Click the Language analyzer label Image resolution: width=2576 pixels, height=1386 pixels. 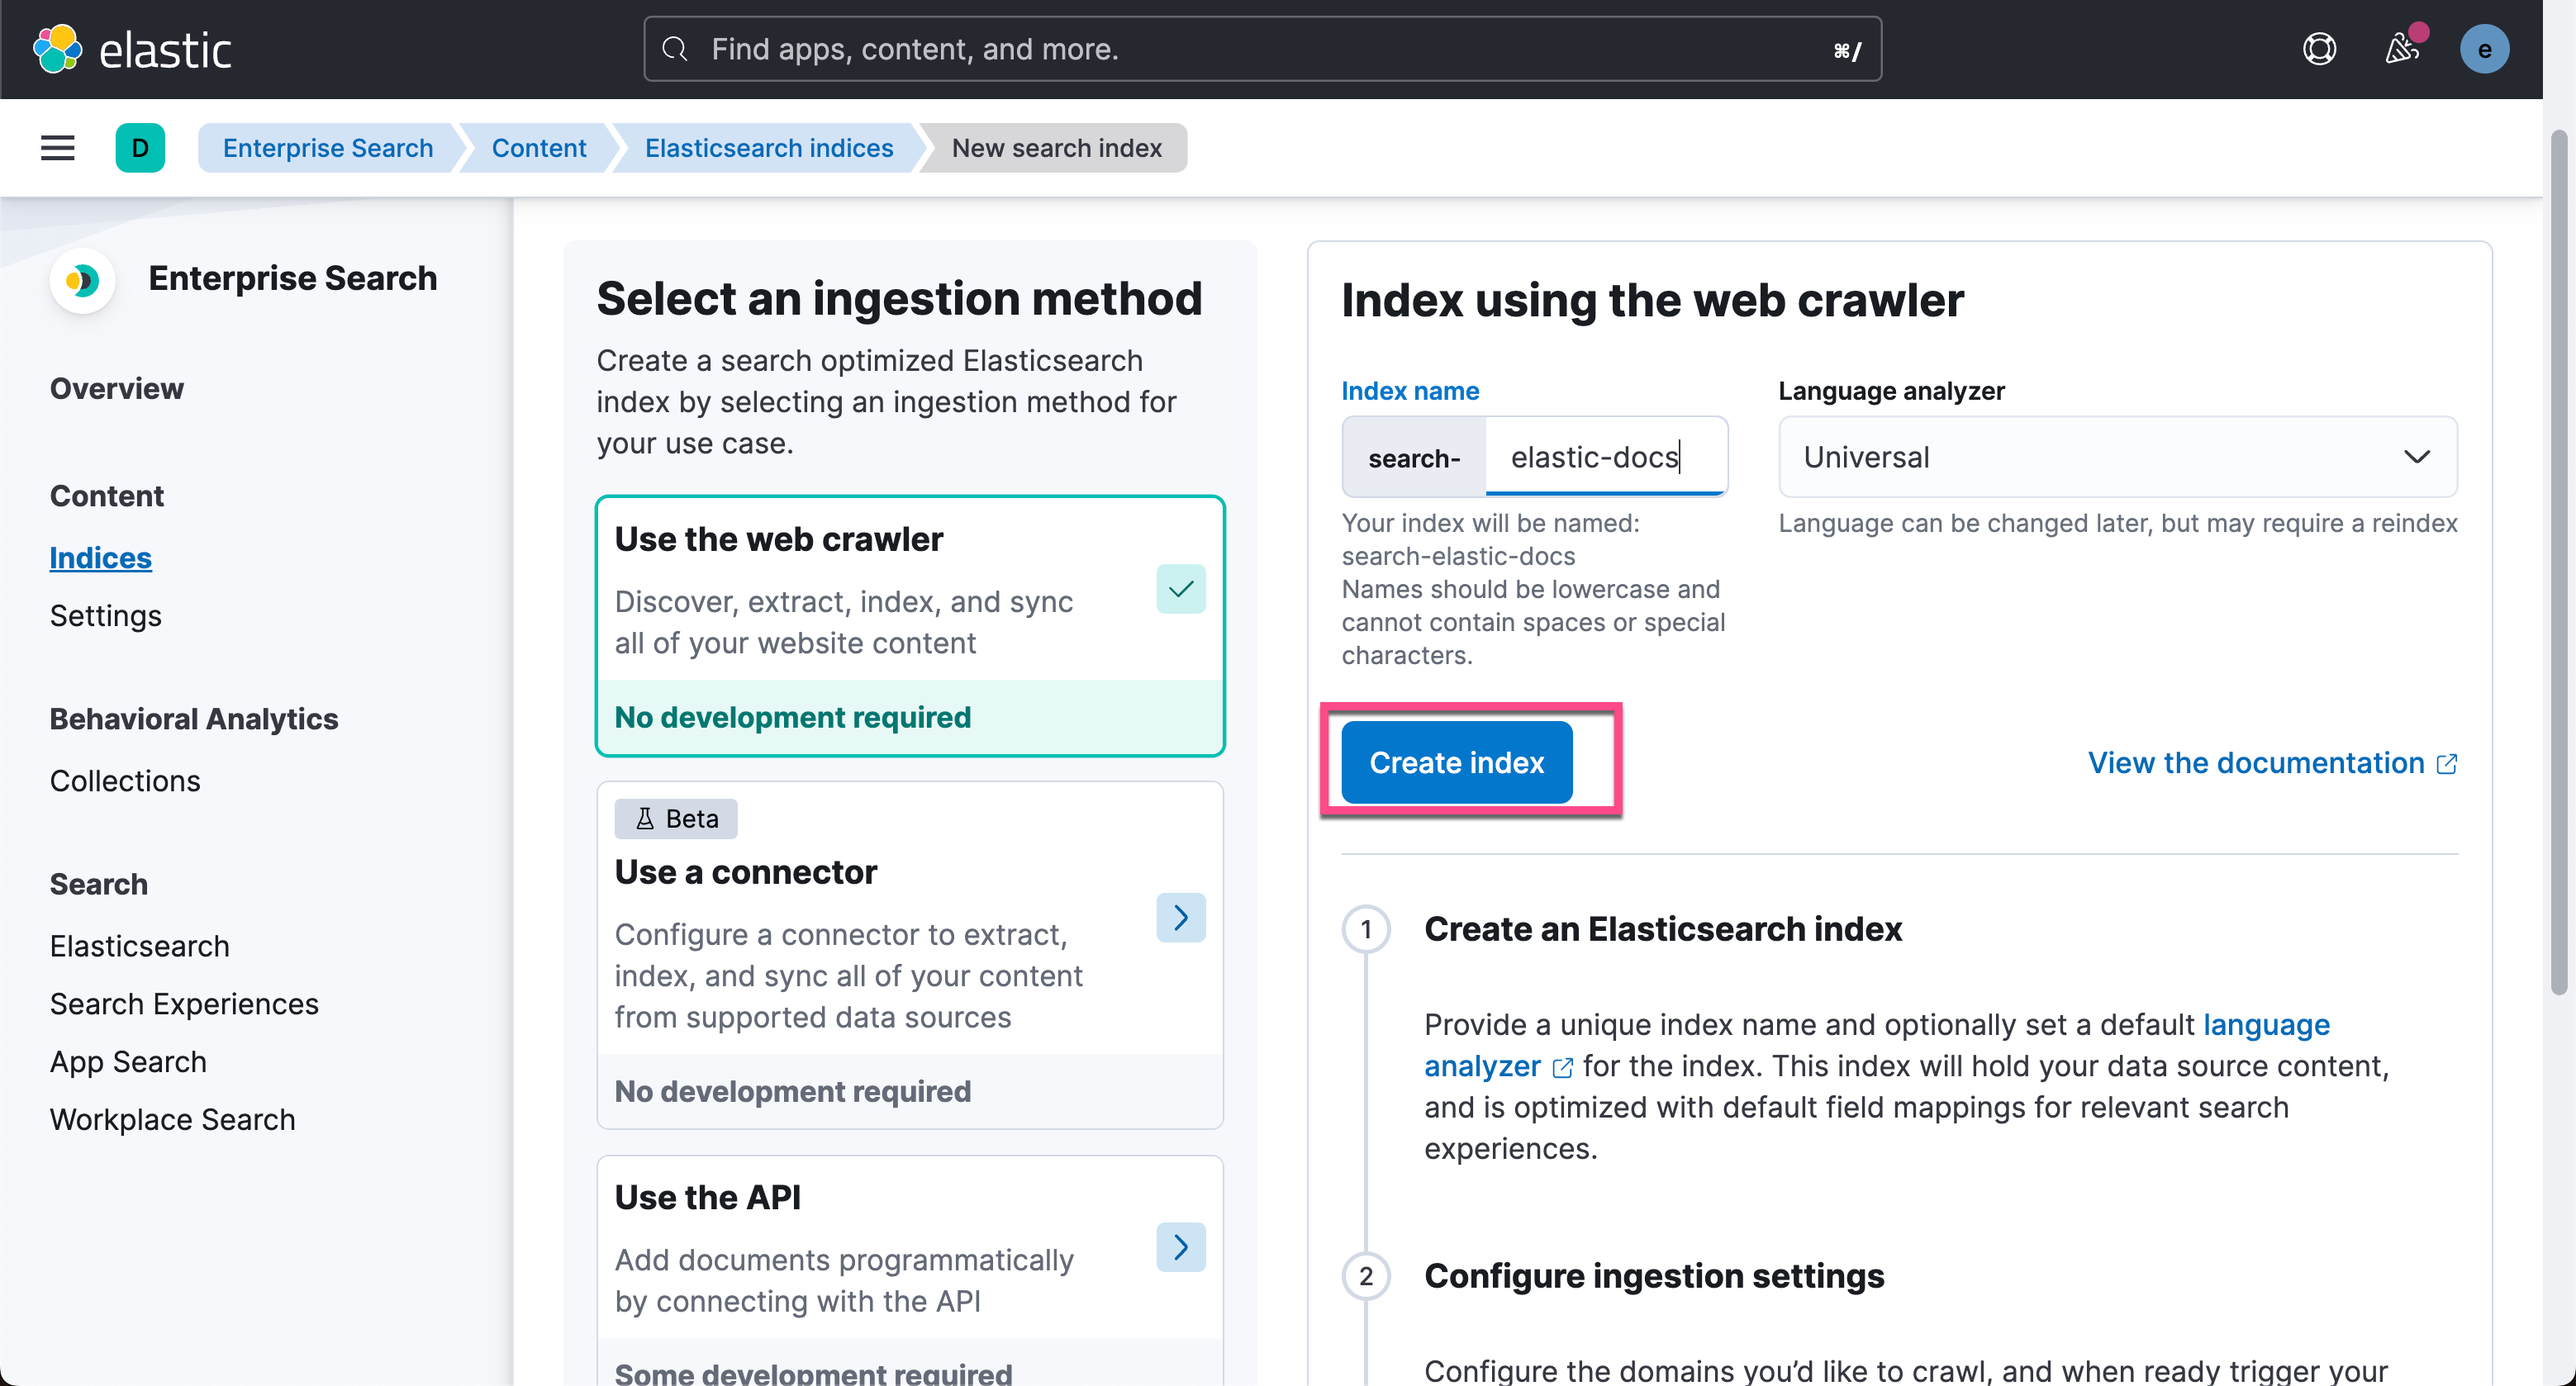(x=1891, y=391)
